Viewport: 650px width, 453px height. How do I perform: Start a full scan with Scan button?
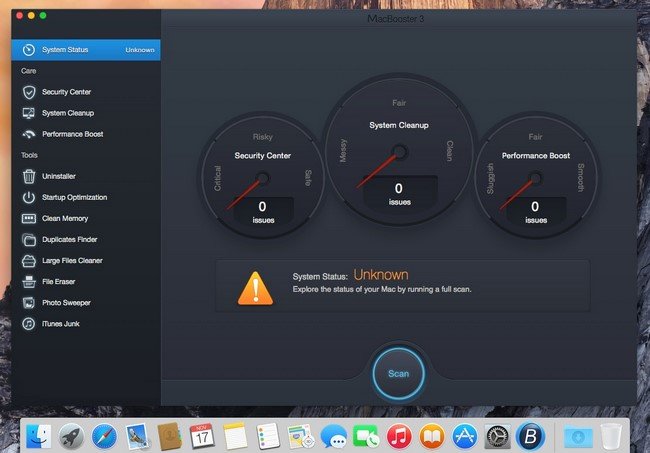click(398, 373)
